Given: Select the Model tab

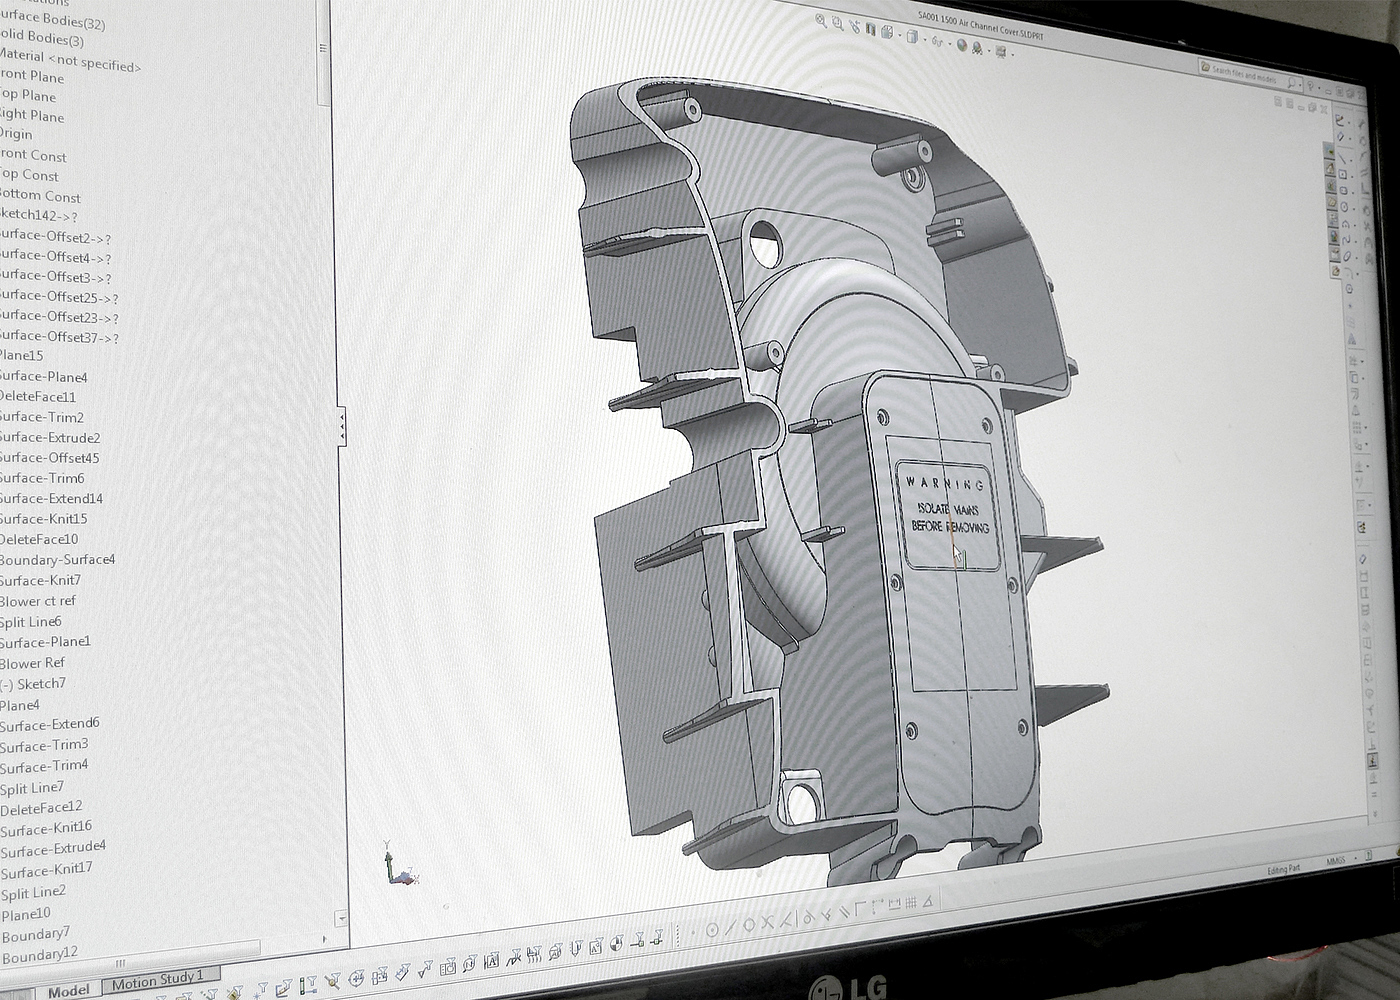Looking at the screenshot, I should click(x=68, y=990).
